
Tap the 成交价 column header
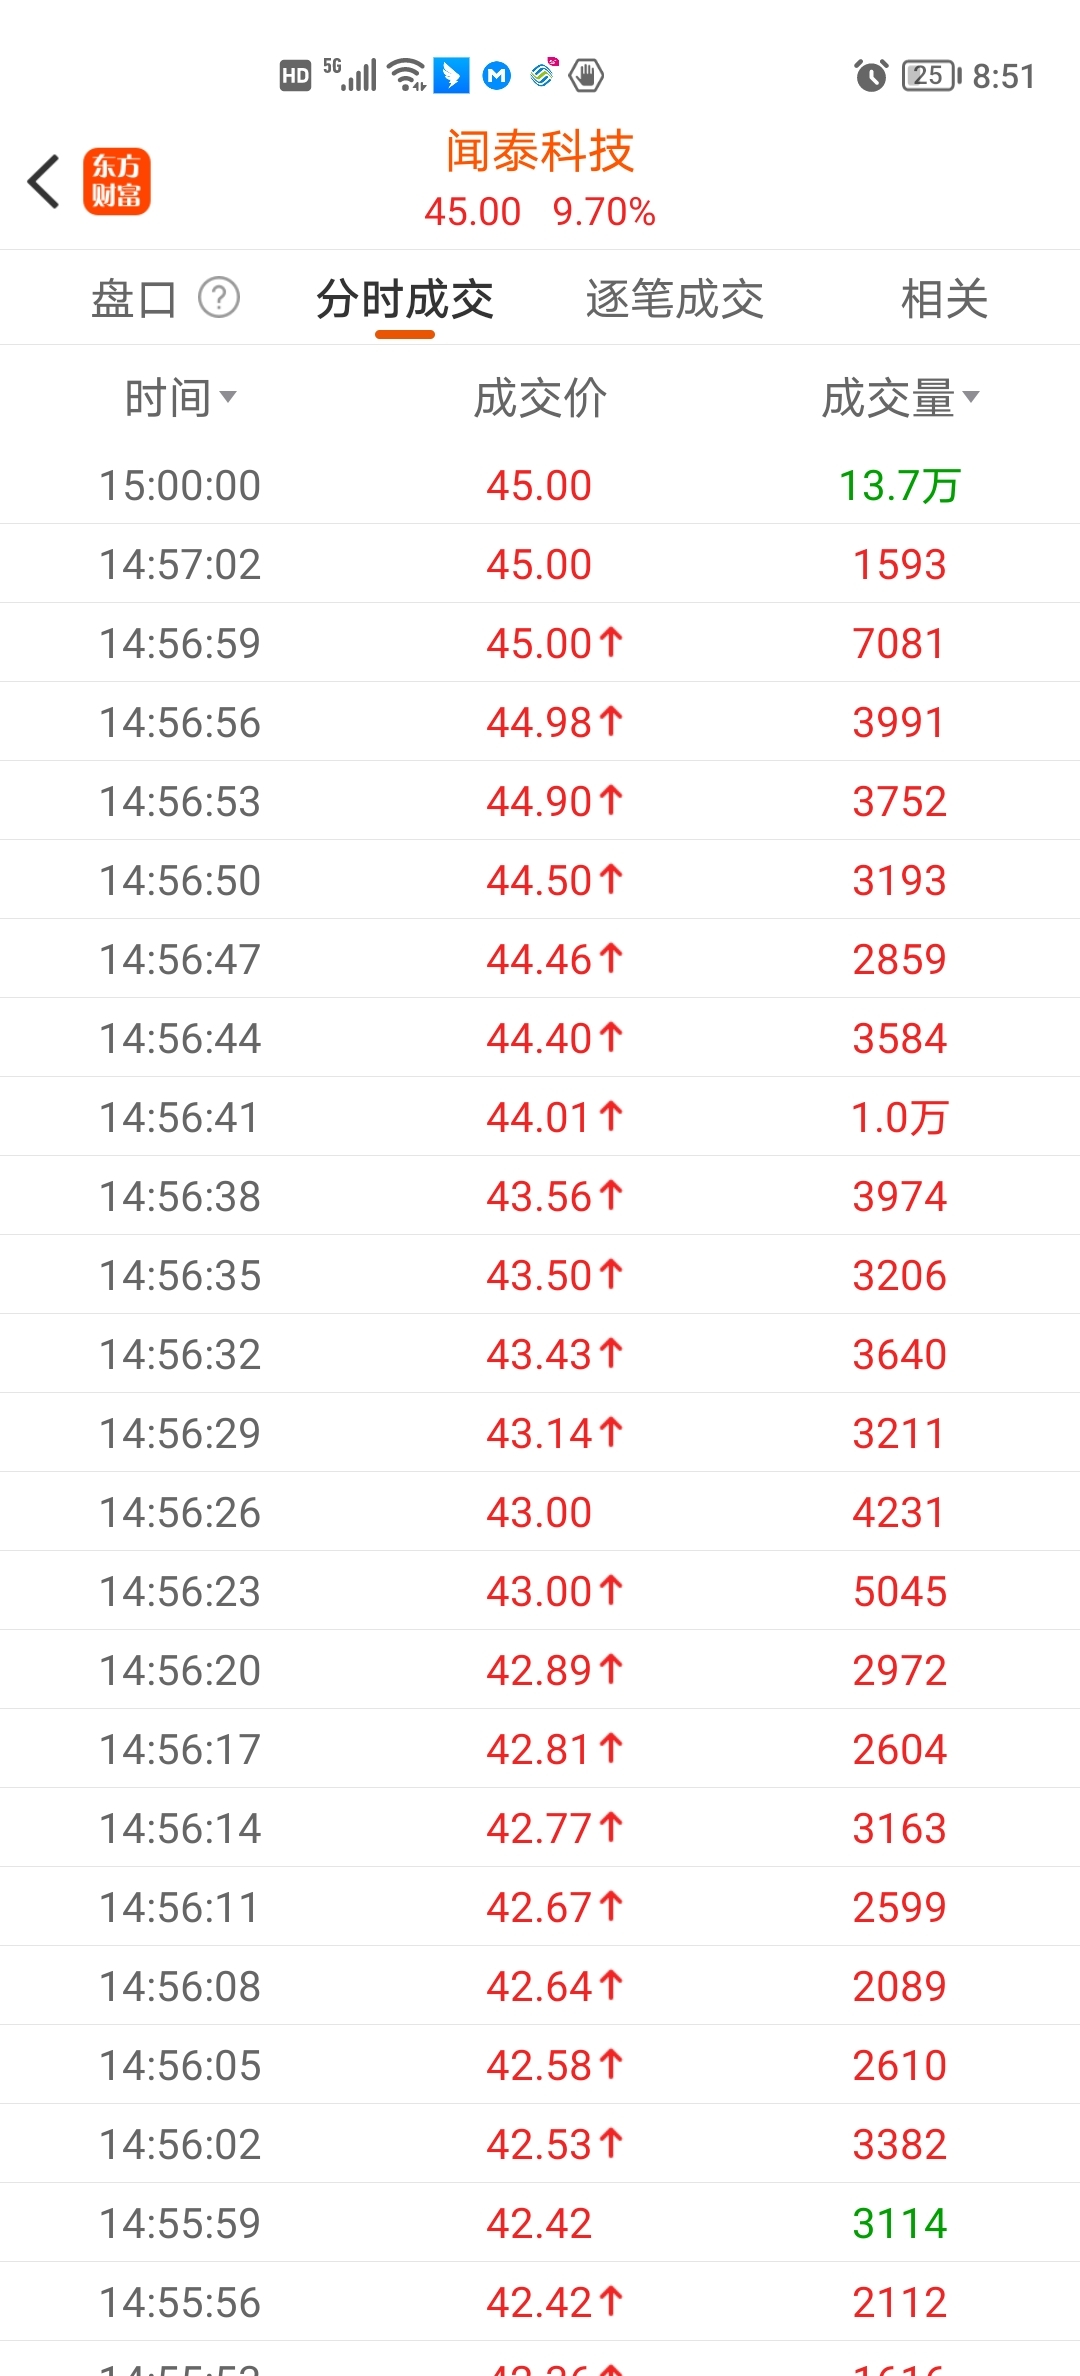(x=540, y=398)
